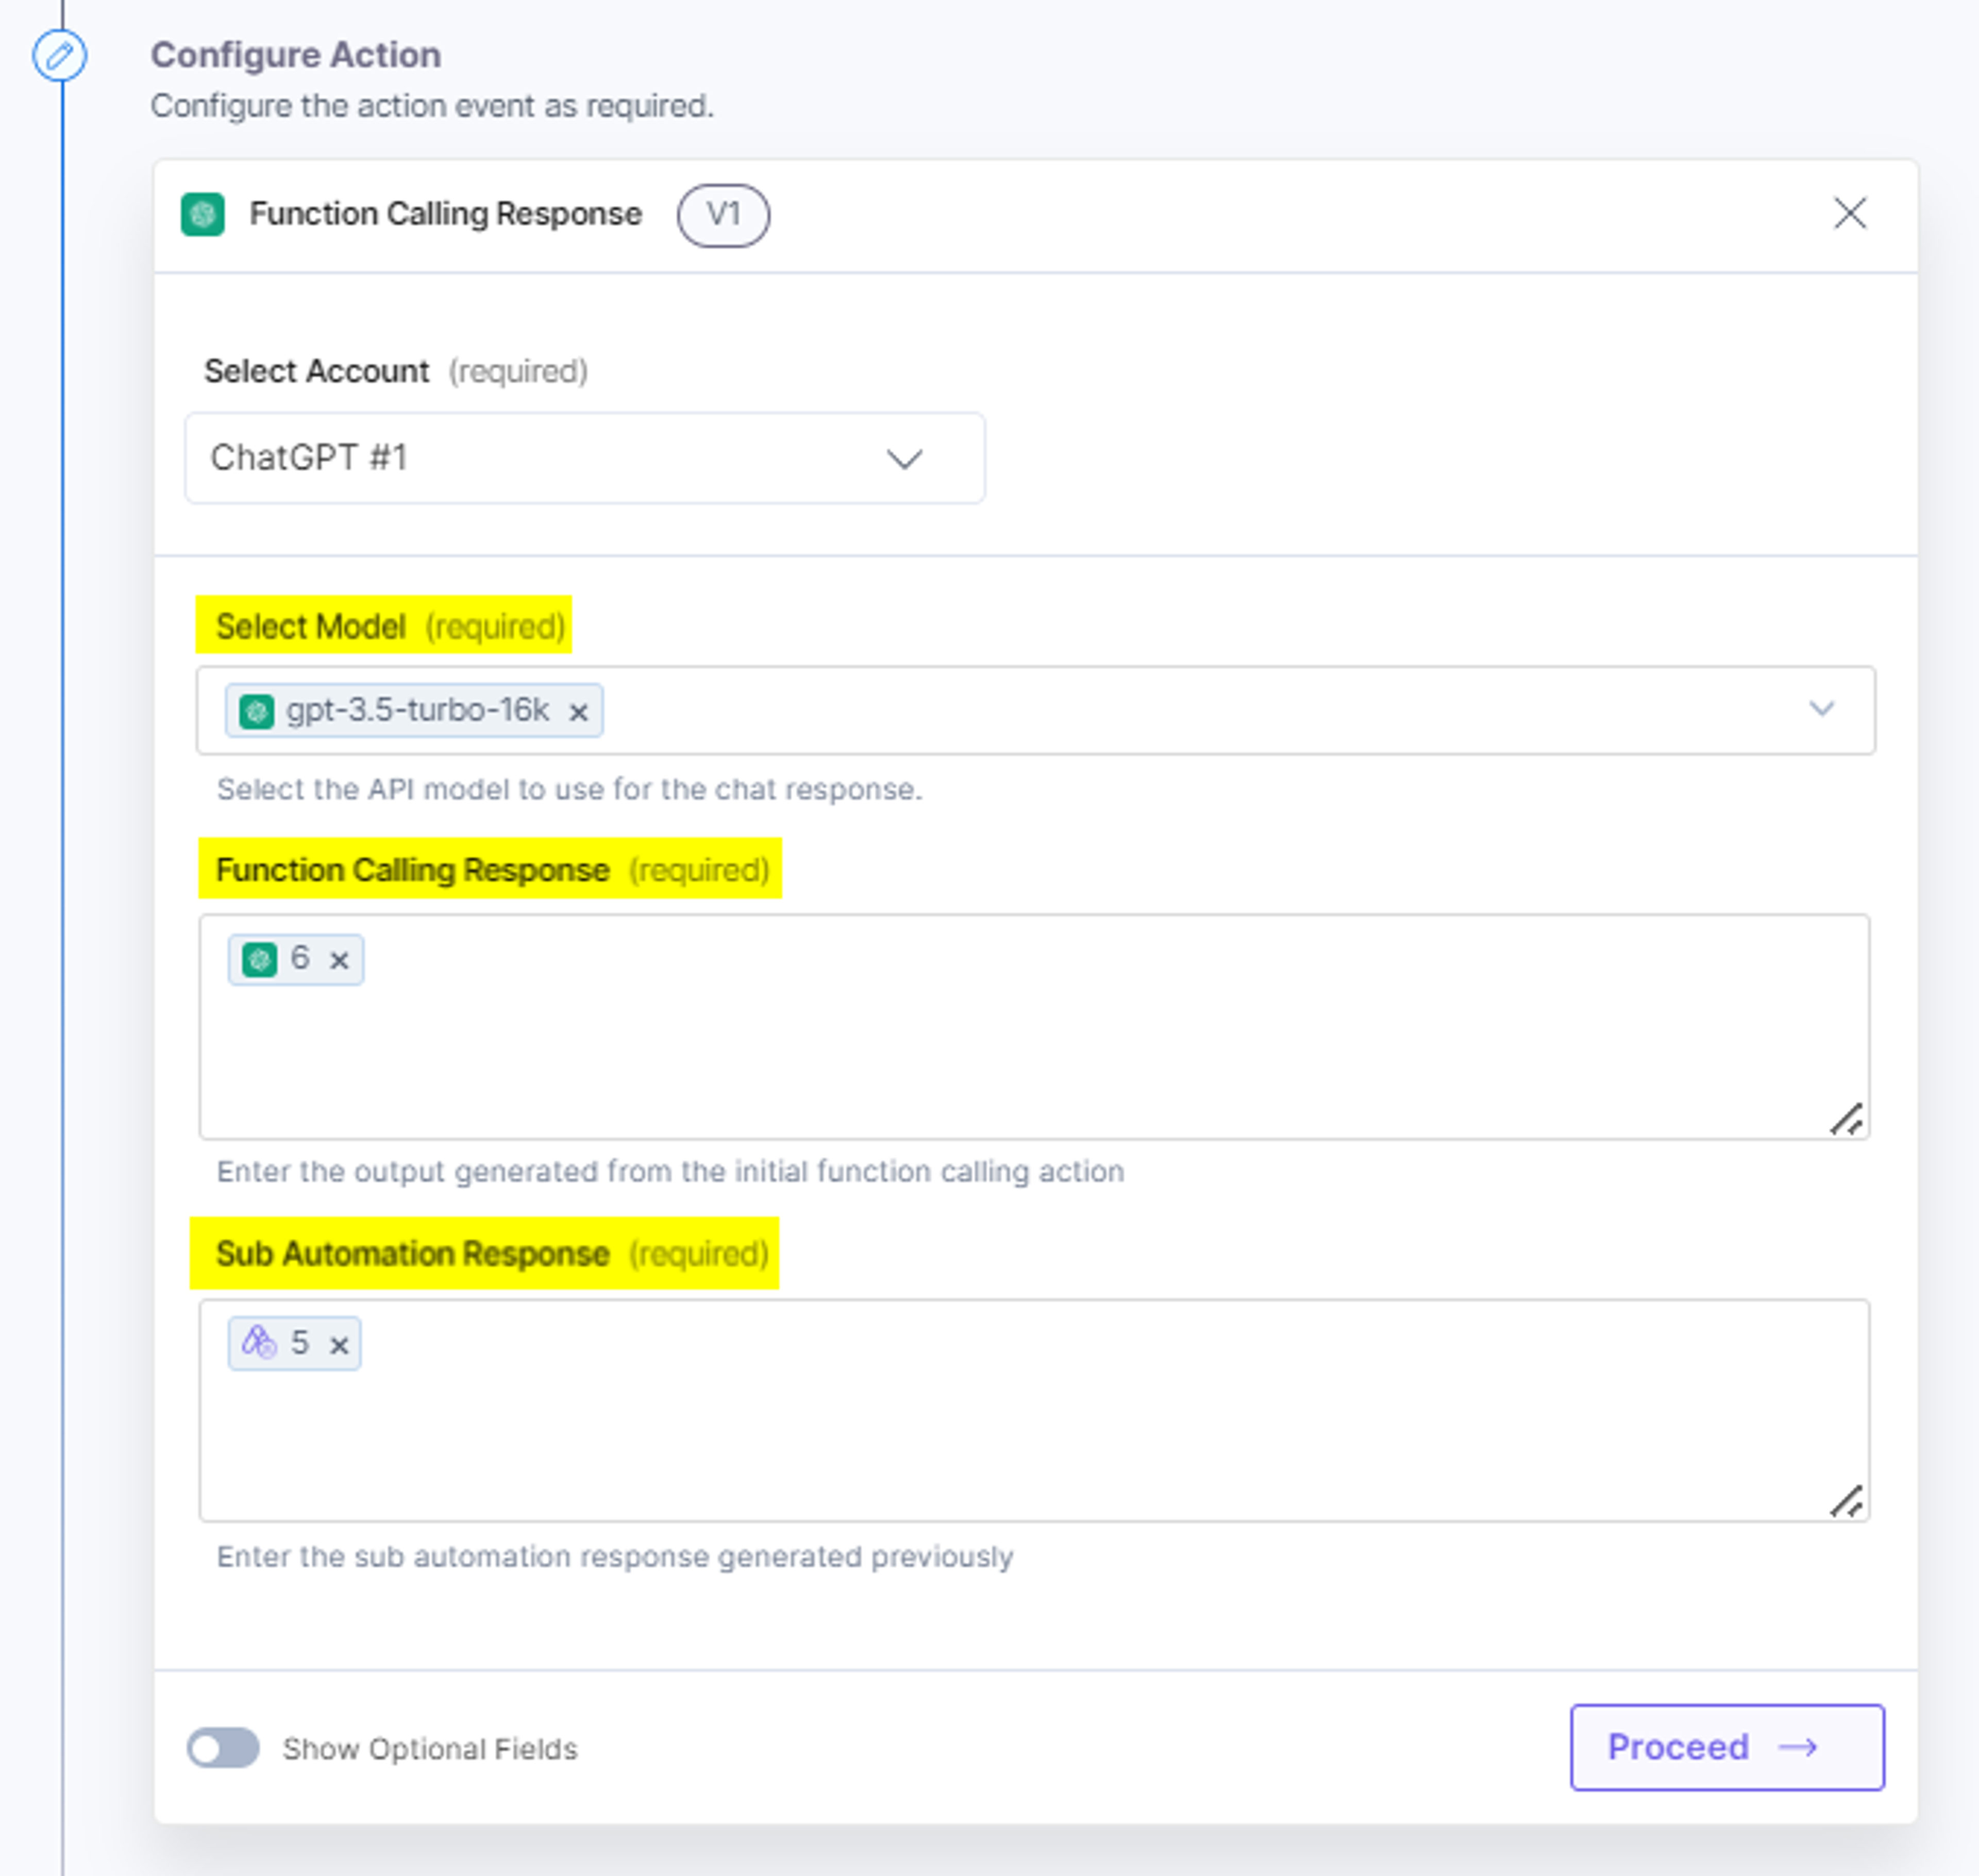Expand the Select Model dropdown arrow

pyautogui.click(x=1822, y=709)
